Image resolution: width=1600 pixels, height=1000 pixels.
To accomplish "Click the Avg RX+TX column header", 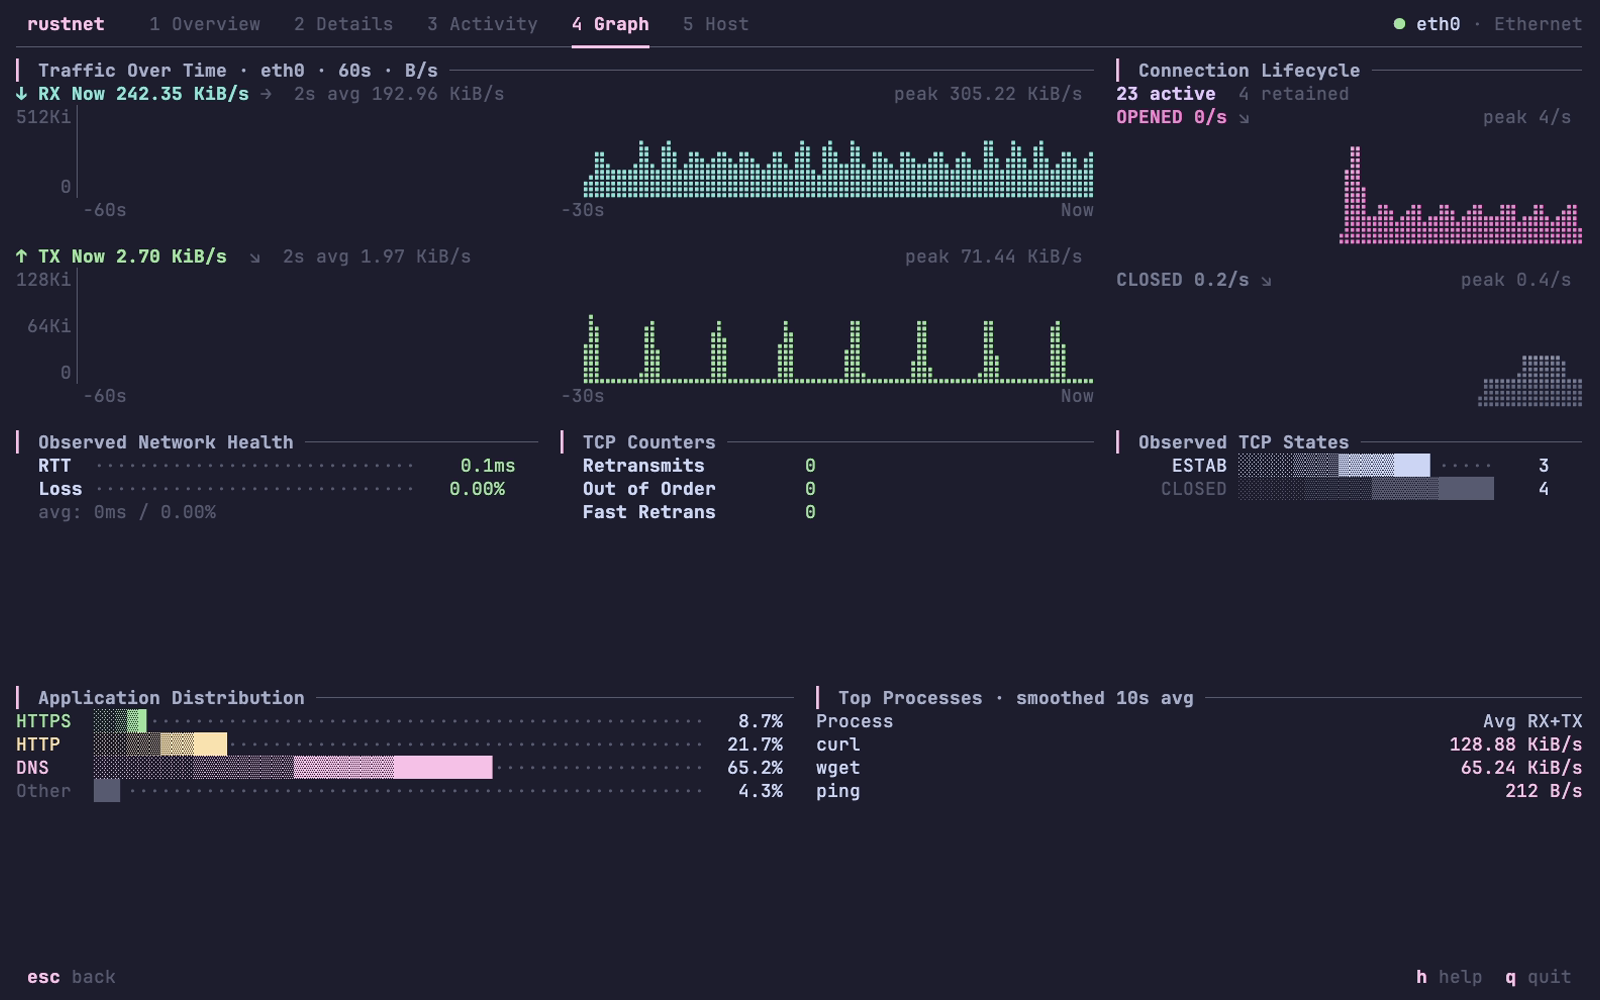I will 1533,722.
